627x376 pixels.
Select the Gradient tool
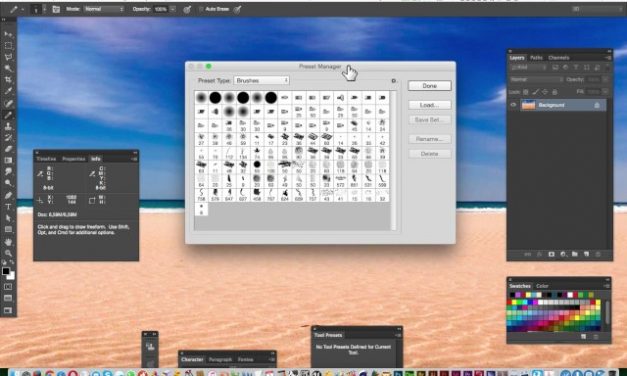pos(8,160)
